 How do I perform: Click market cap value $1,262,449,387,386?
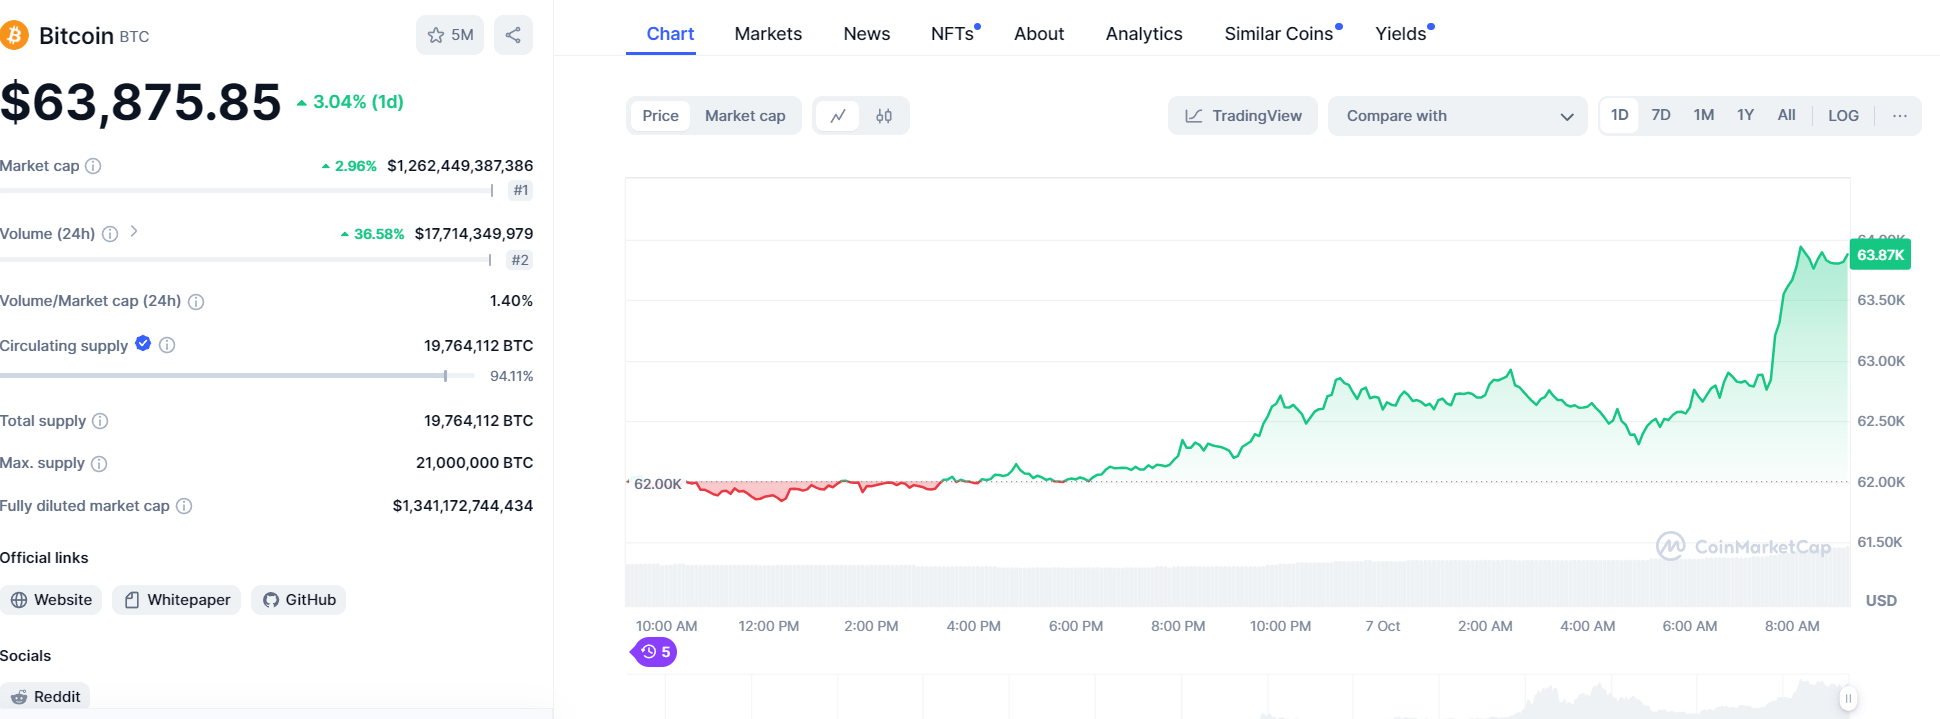(x=460, y=166)
